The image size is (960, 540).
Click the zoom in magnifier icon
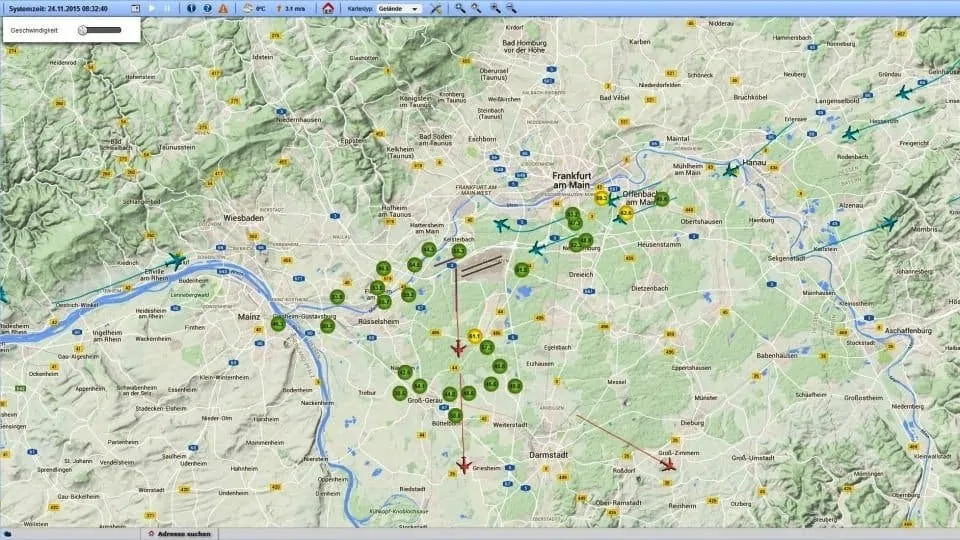[495, 8]
